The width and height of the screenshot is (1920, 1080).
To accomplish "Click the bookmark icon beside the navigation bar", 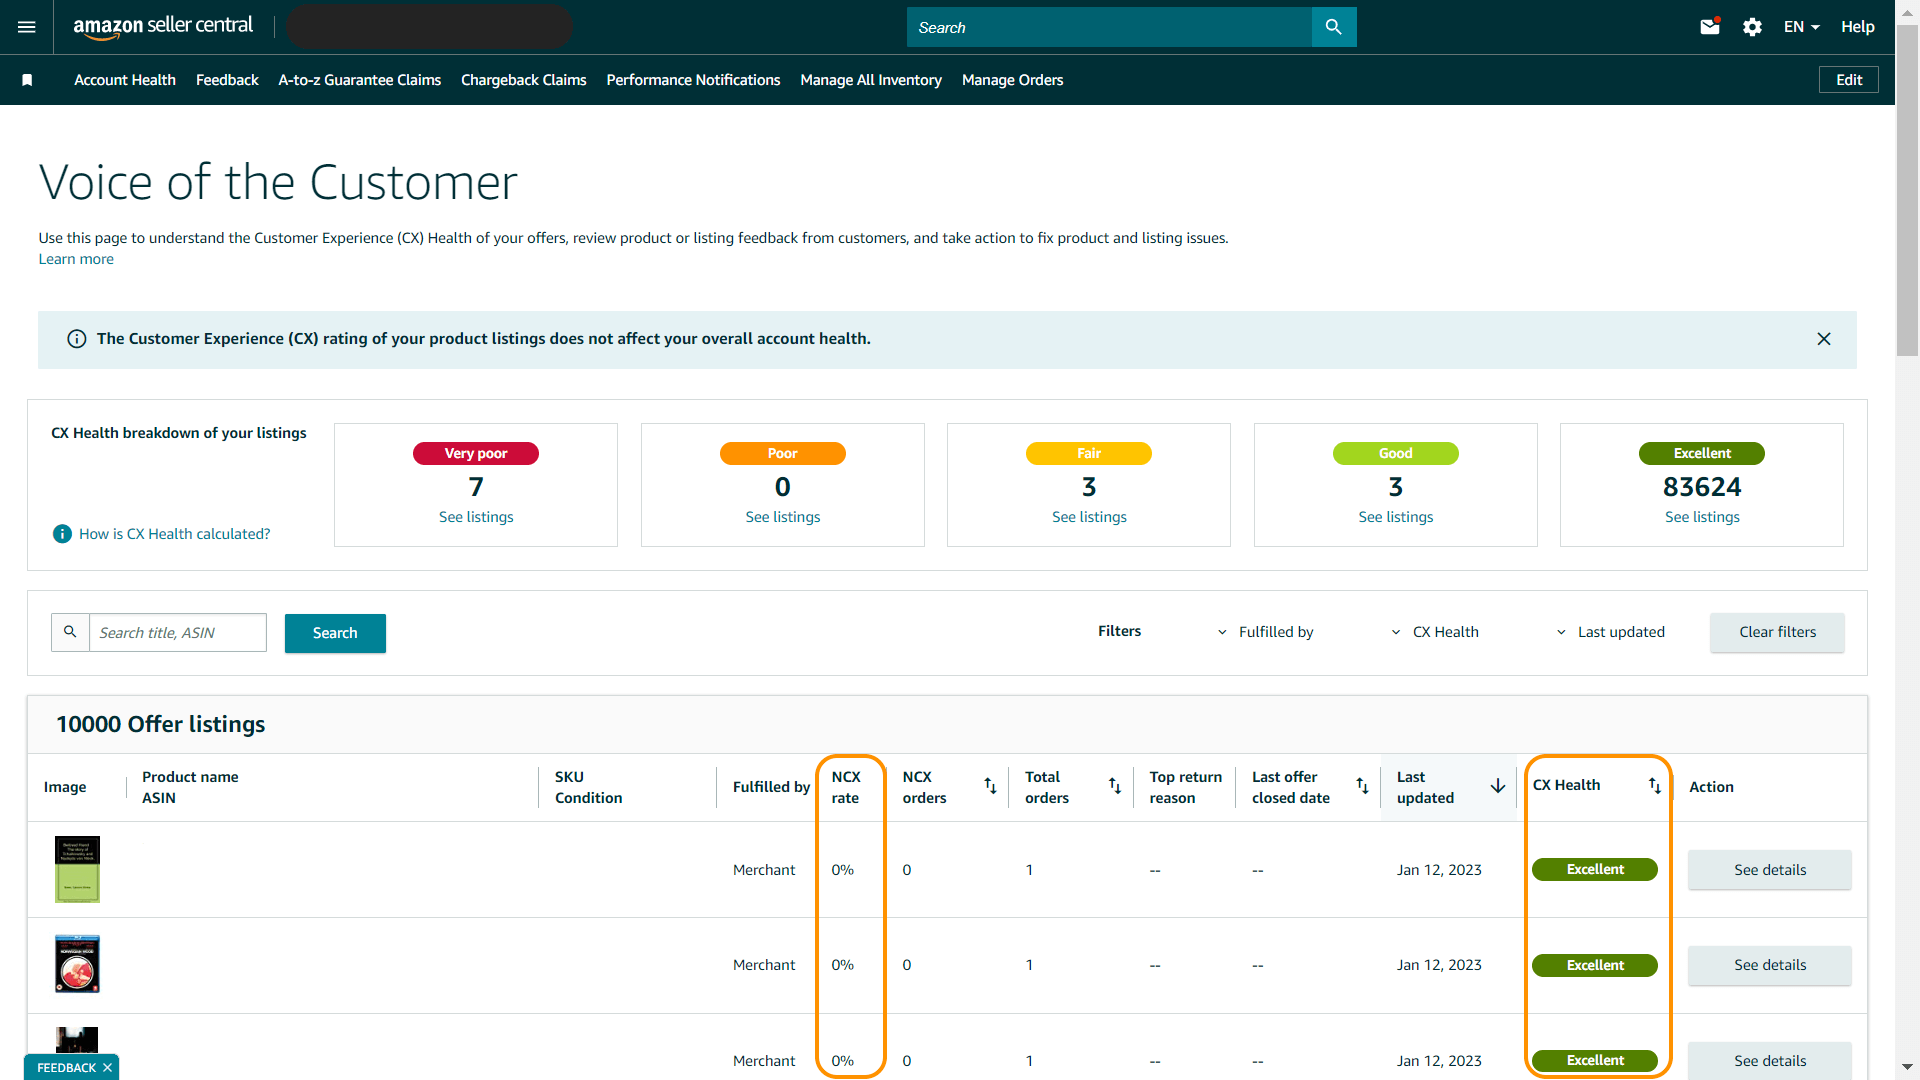I will pyautogui.click(x=27, y=79).
